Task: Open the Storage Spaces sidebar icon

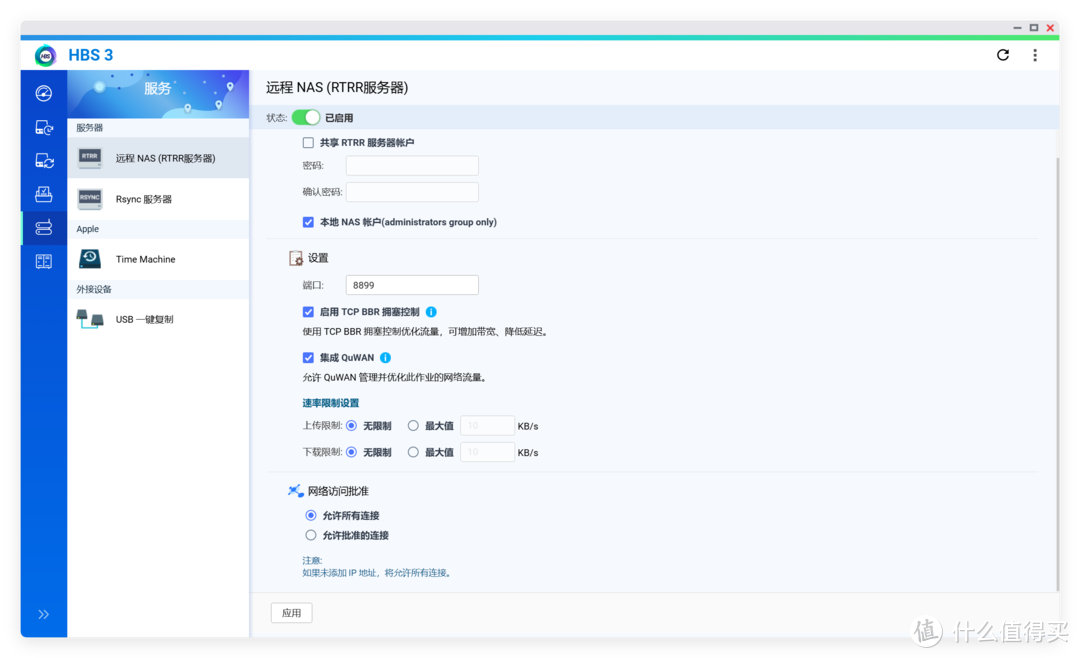Action: pos(43,261)
